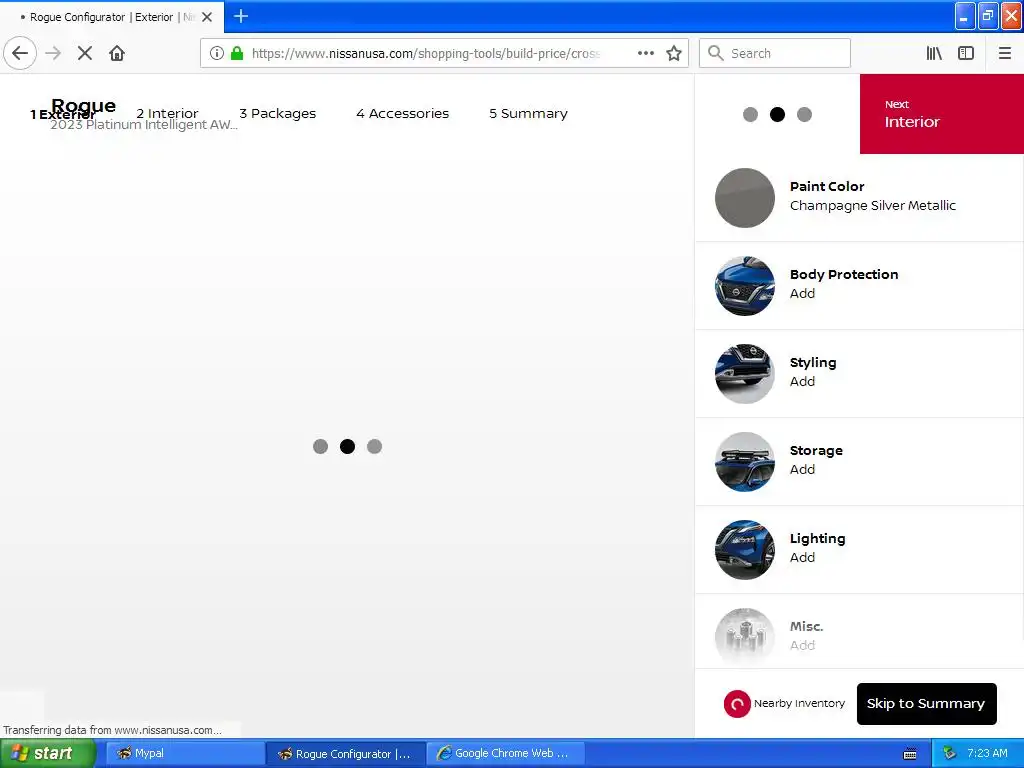Click the Body Protection thumbnail
This screenshot has height=768, width=1024.
[x=744, y=286]
